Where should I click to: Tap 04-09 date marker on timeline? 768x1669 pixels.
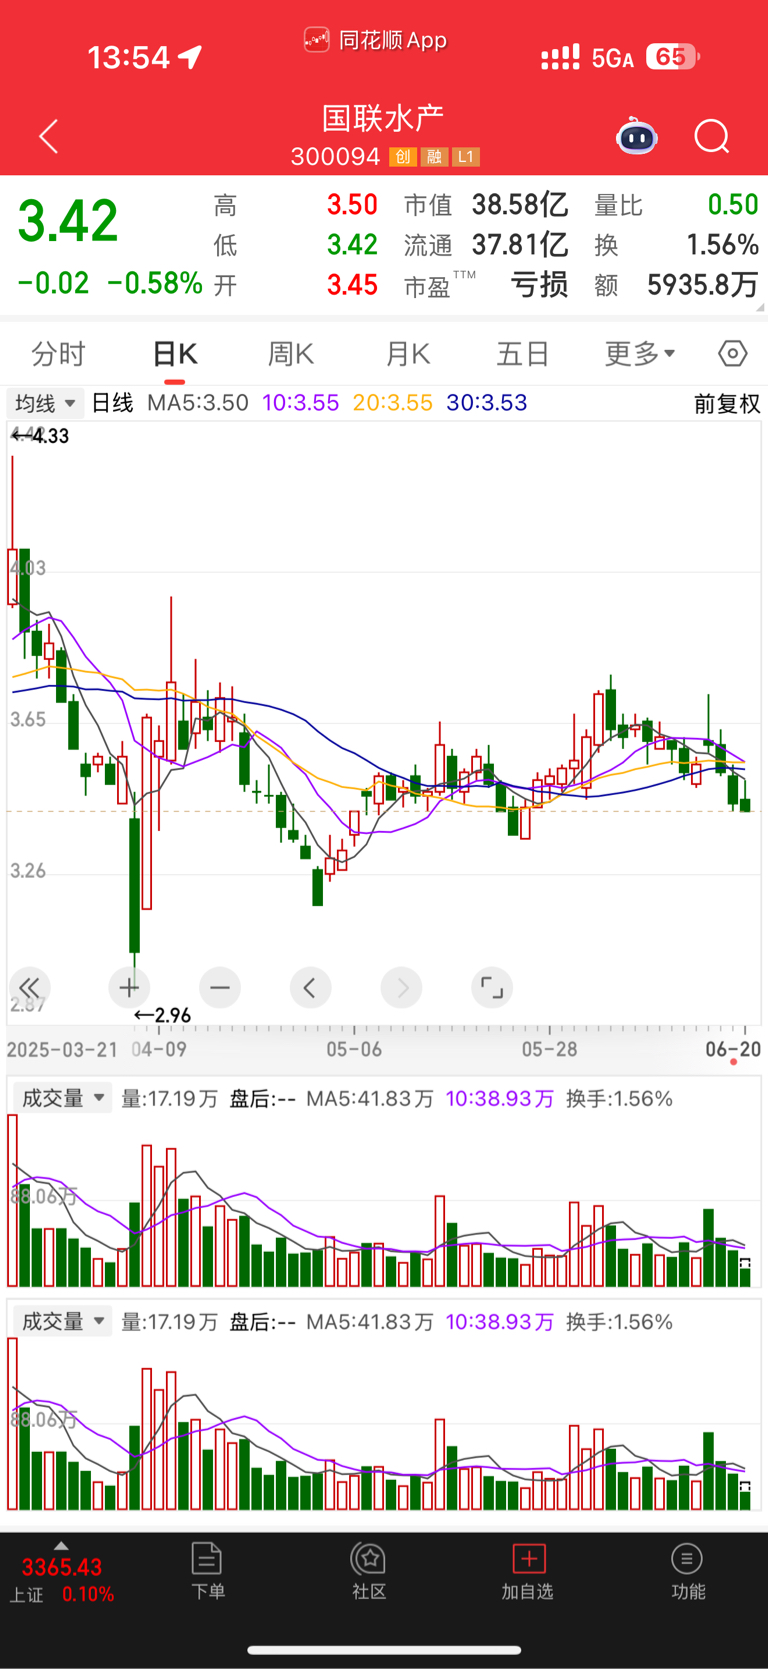tap(159, 1049)
